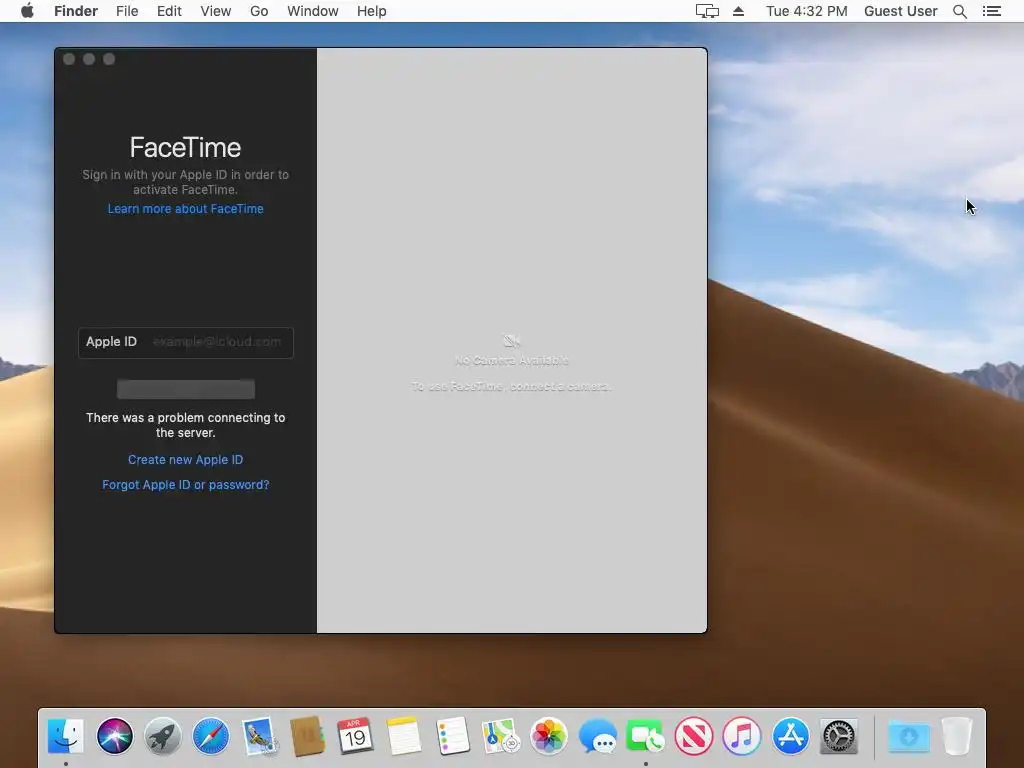Open Spotlight search magnifier
This screenshot has height=768, width=1024.
tap(959, 11)
